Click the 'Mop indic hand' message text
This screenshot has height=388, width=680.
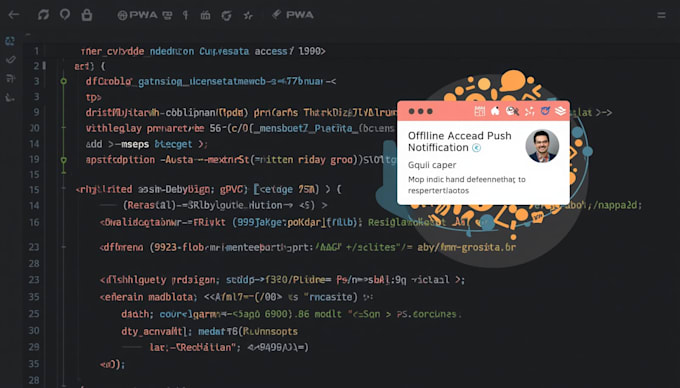point(467,185)
